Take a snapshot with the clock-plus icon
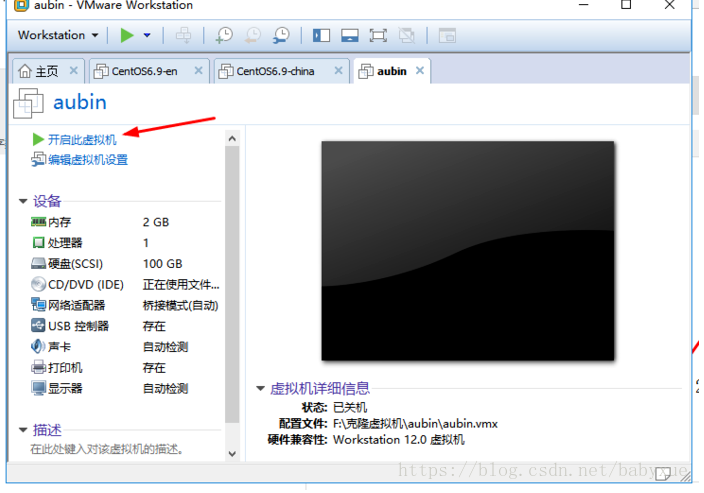Image resolution: width=704 pixels, height=493 pixels. click(224, 35)
